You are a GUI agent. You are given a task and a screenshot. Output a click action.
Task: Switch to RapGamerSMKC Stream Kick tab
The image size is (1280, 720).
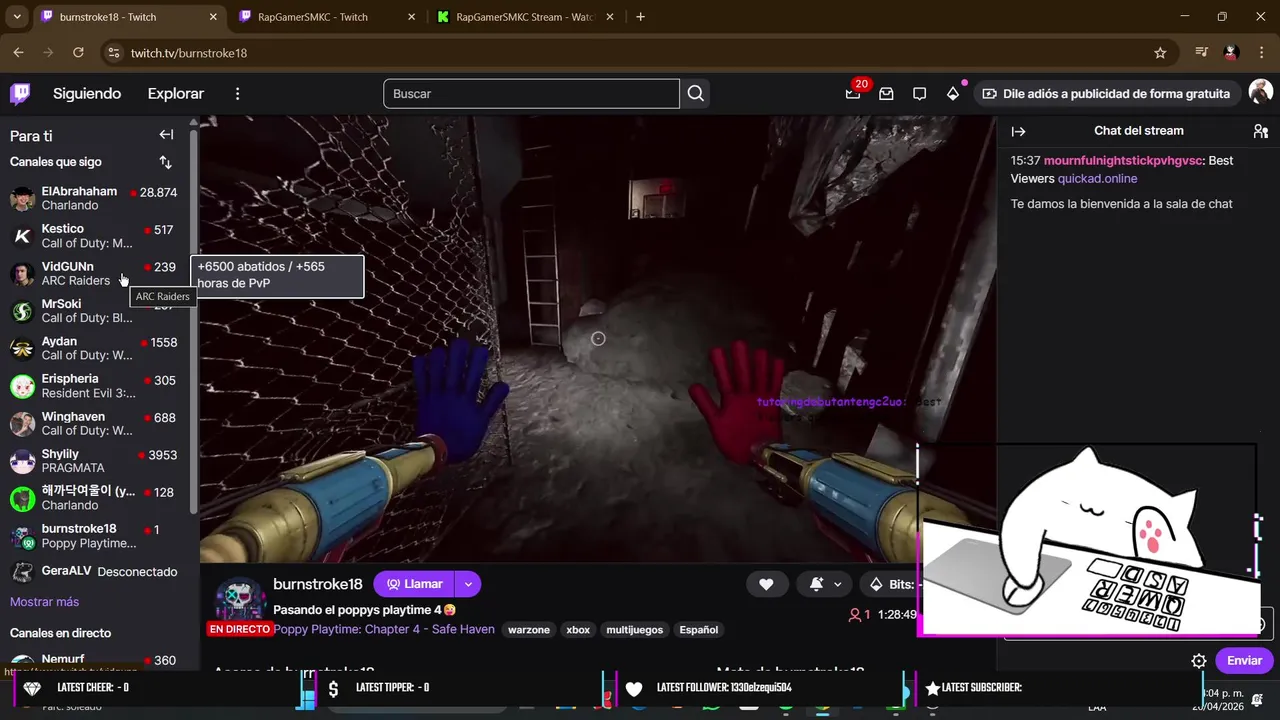pyautogui.click(x=525, y=17)
